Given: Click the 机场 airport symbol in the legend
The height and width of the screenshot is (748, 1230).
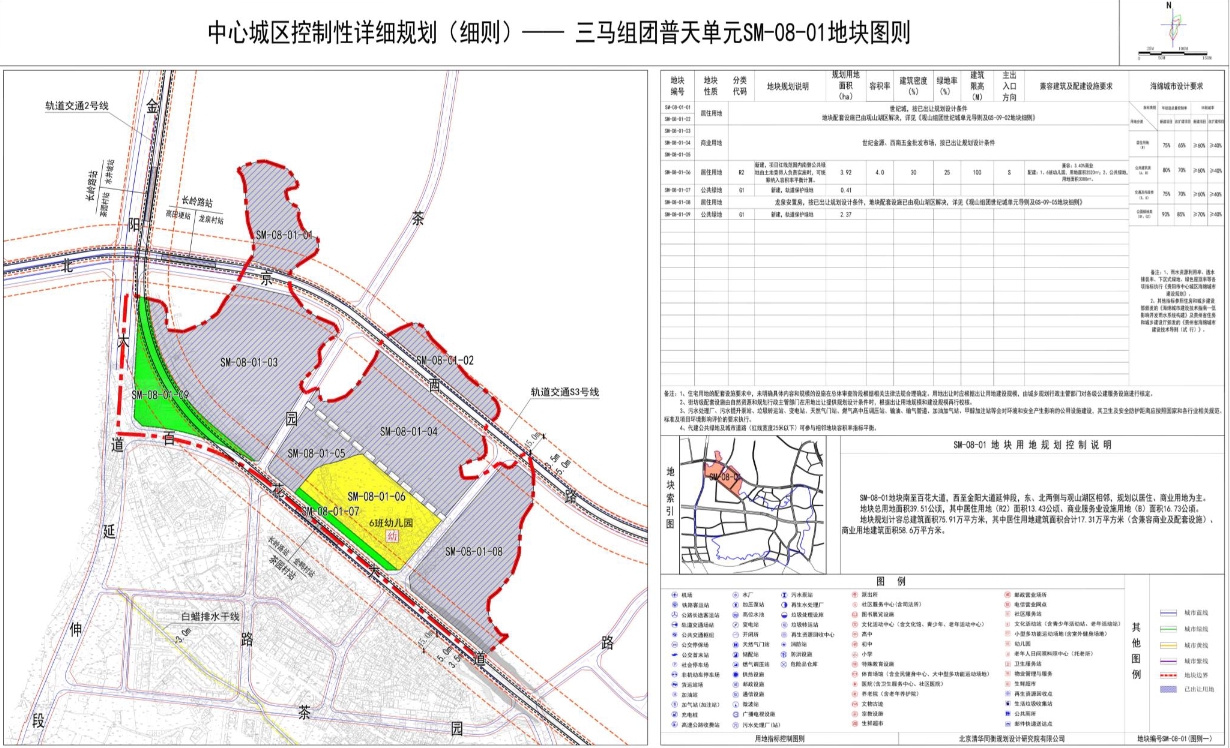Looking at the screenshot, I should pyautogui.click(x=674, y=595).
